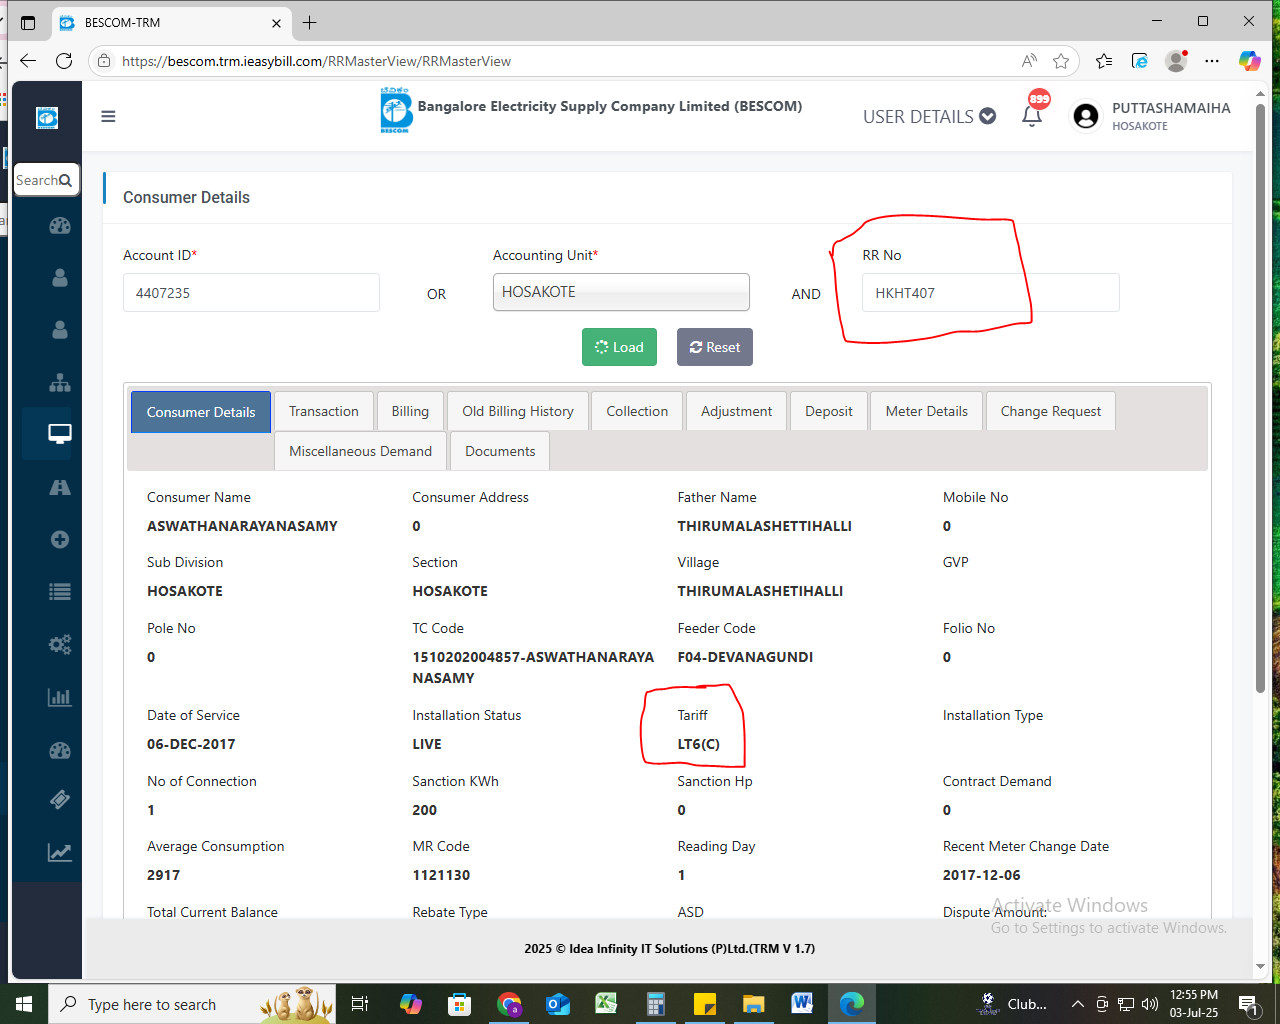Viewport: 1280px width, 1024px height.
Task: Click the Reset button
Action: tap(715, 347)
